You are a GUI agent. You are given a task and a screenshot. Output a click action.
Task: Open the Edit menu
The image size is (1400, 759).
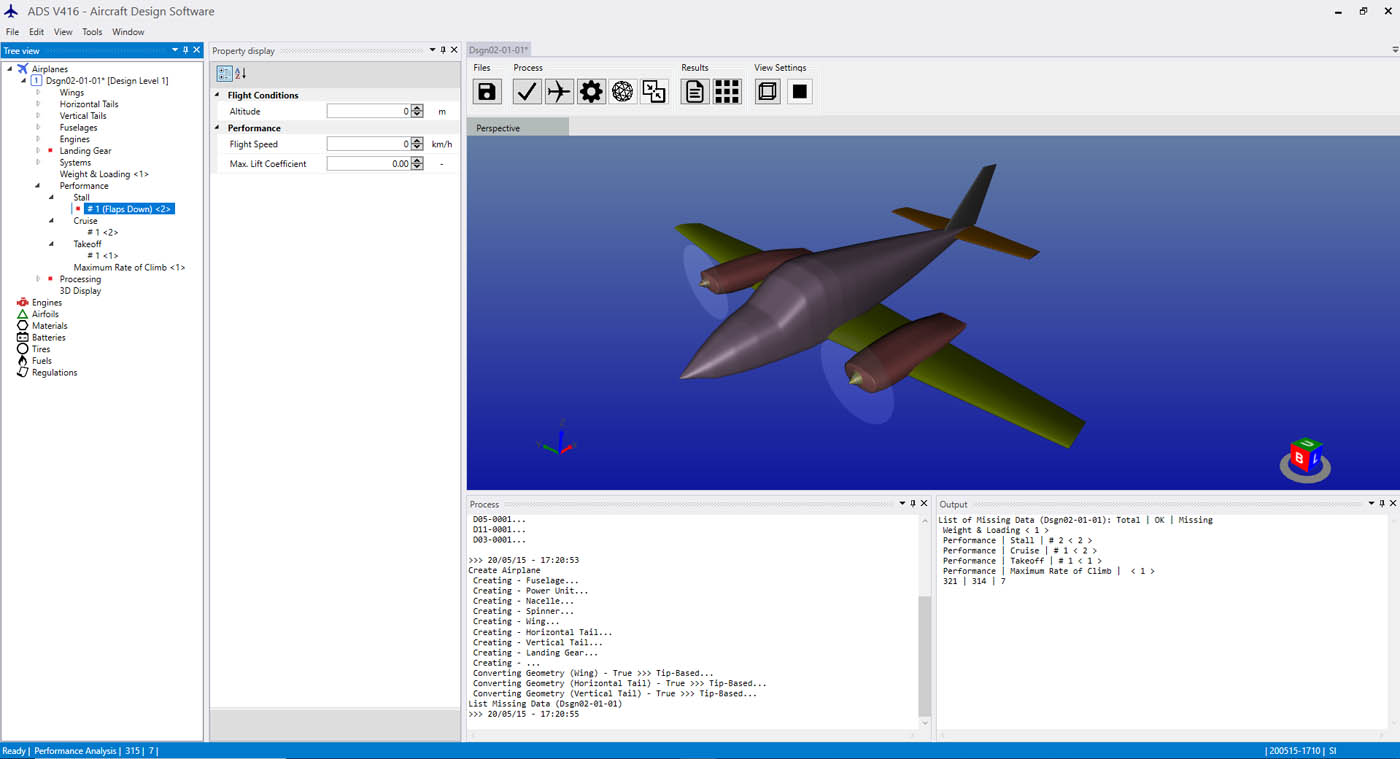tap(36, 32)
